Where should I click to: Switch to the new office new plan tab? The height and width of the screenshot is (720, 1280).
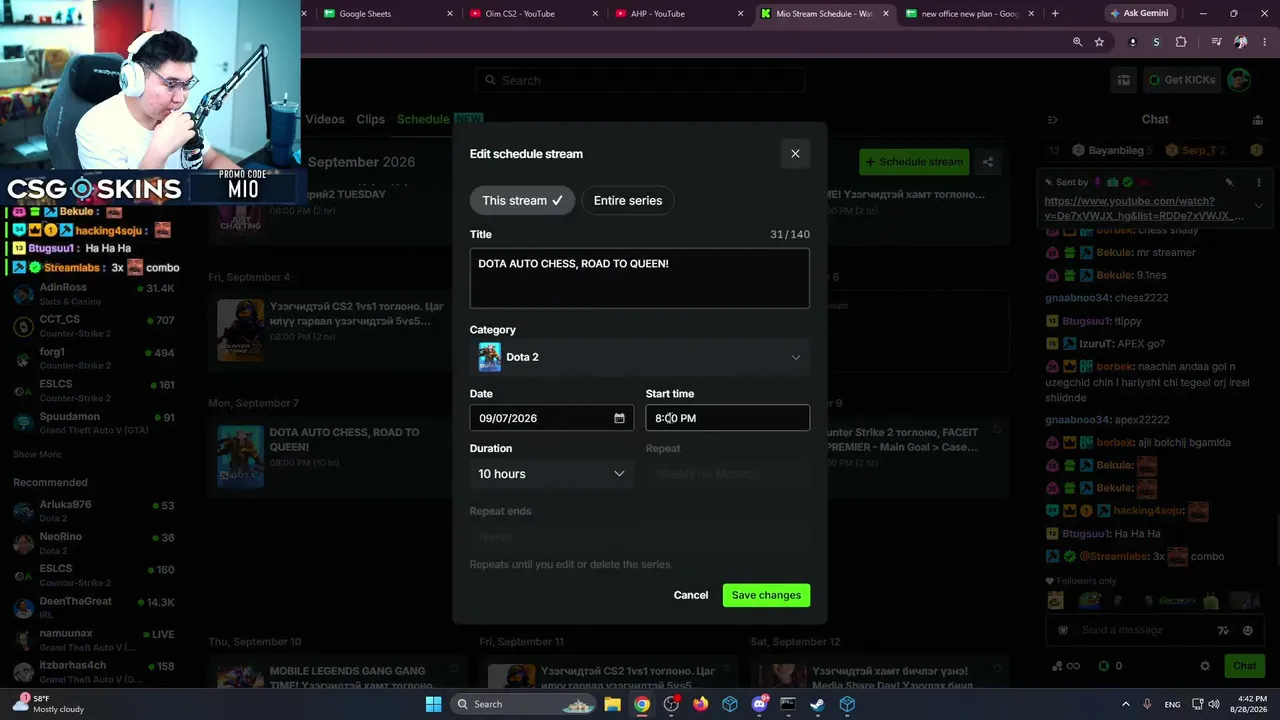pos(969,14)
